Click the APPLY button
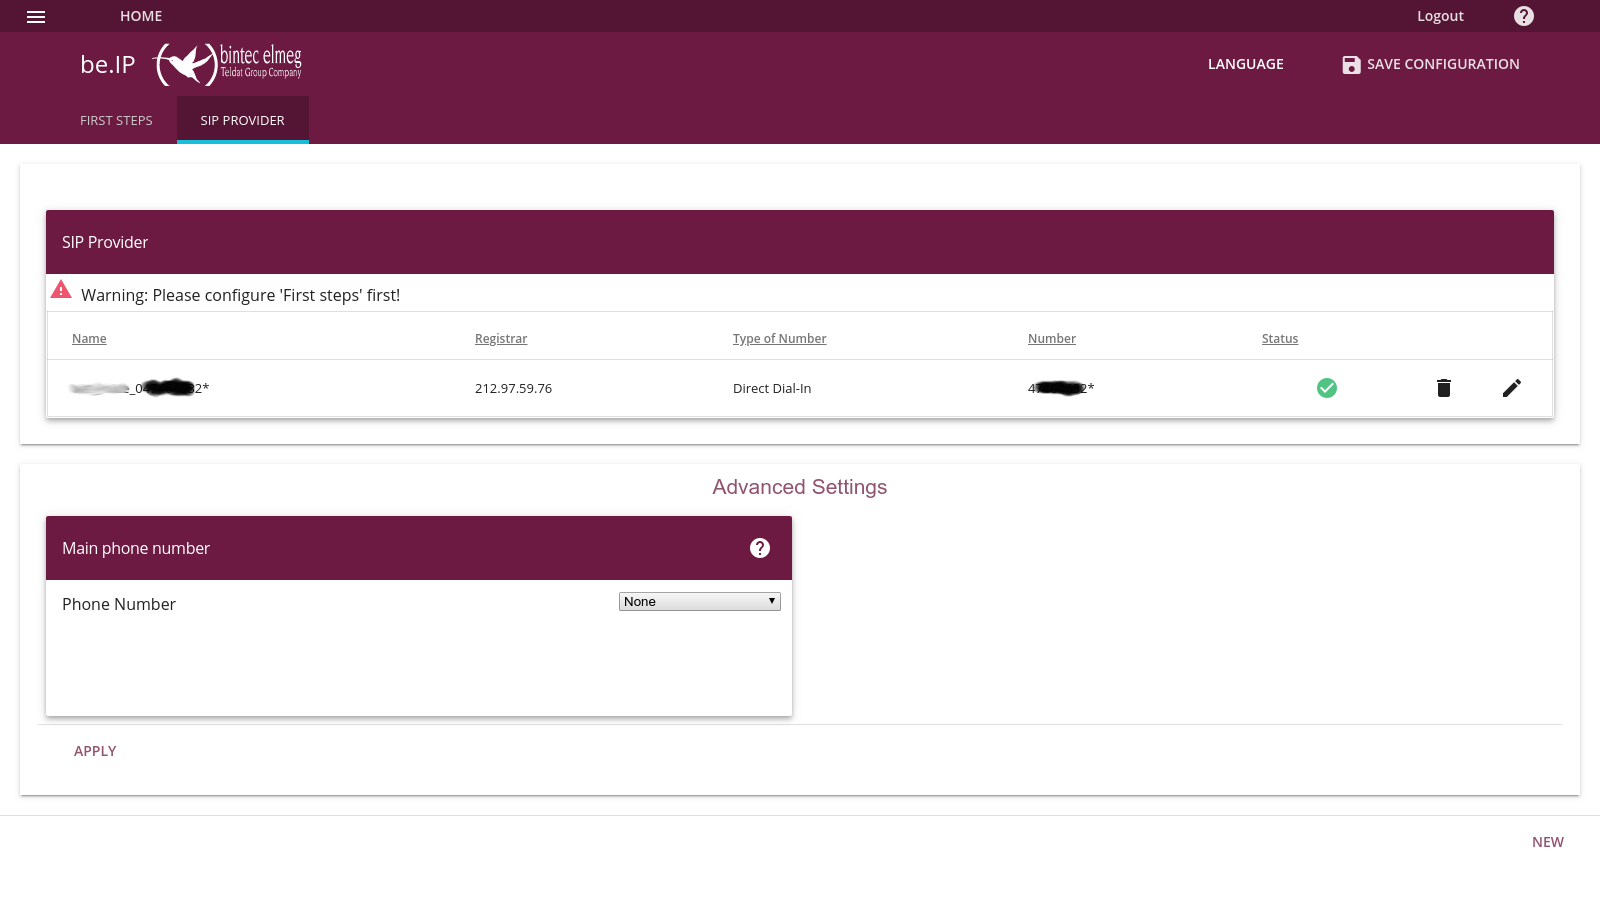The height and width of the screenshot is (899, 1600). [95, 751]
